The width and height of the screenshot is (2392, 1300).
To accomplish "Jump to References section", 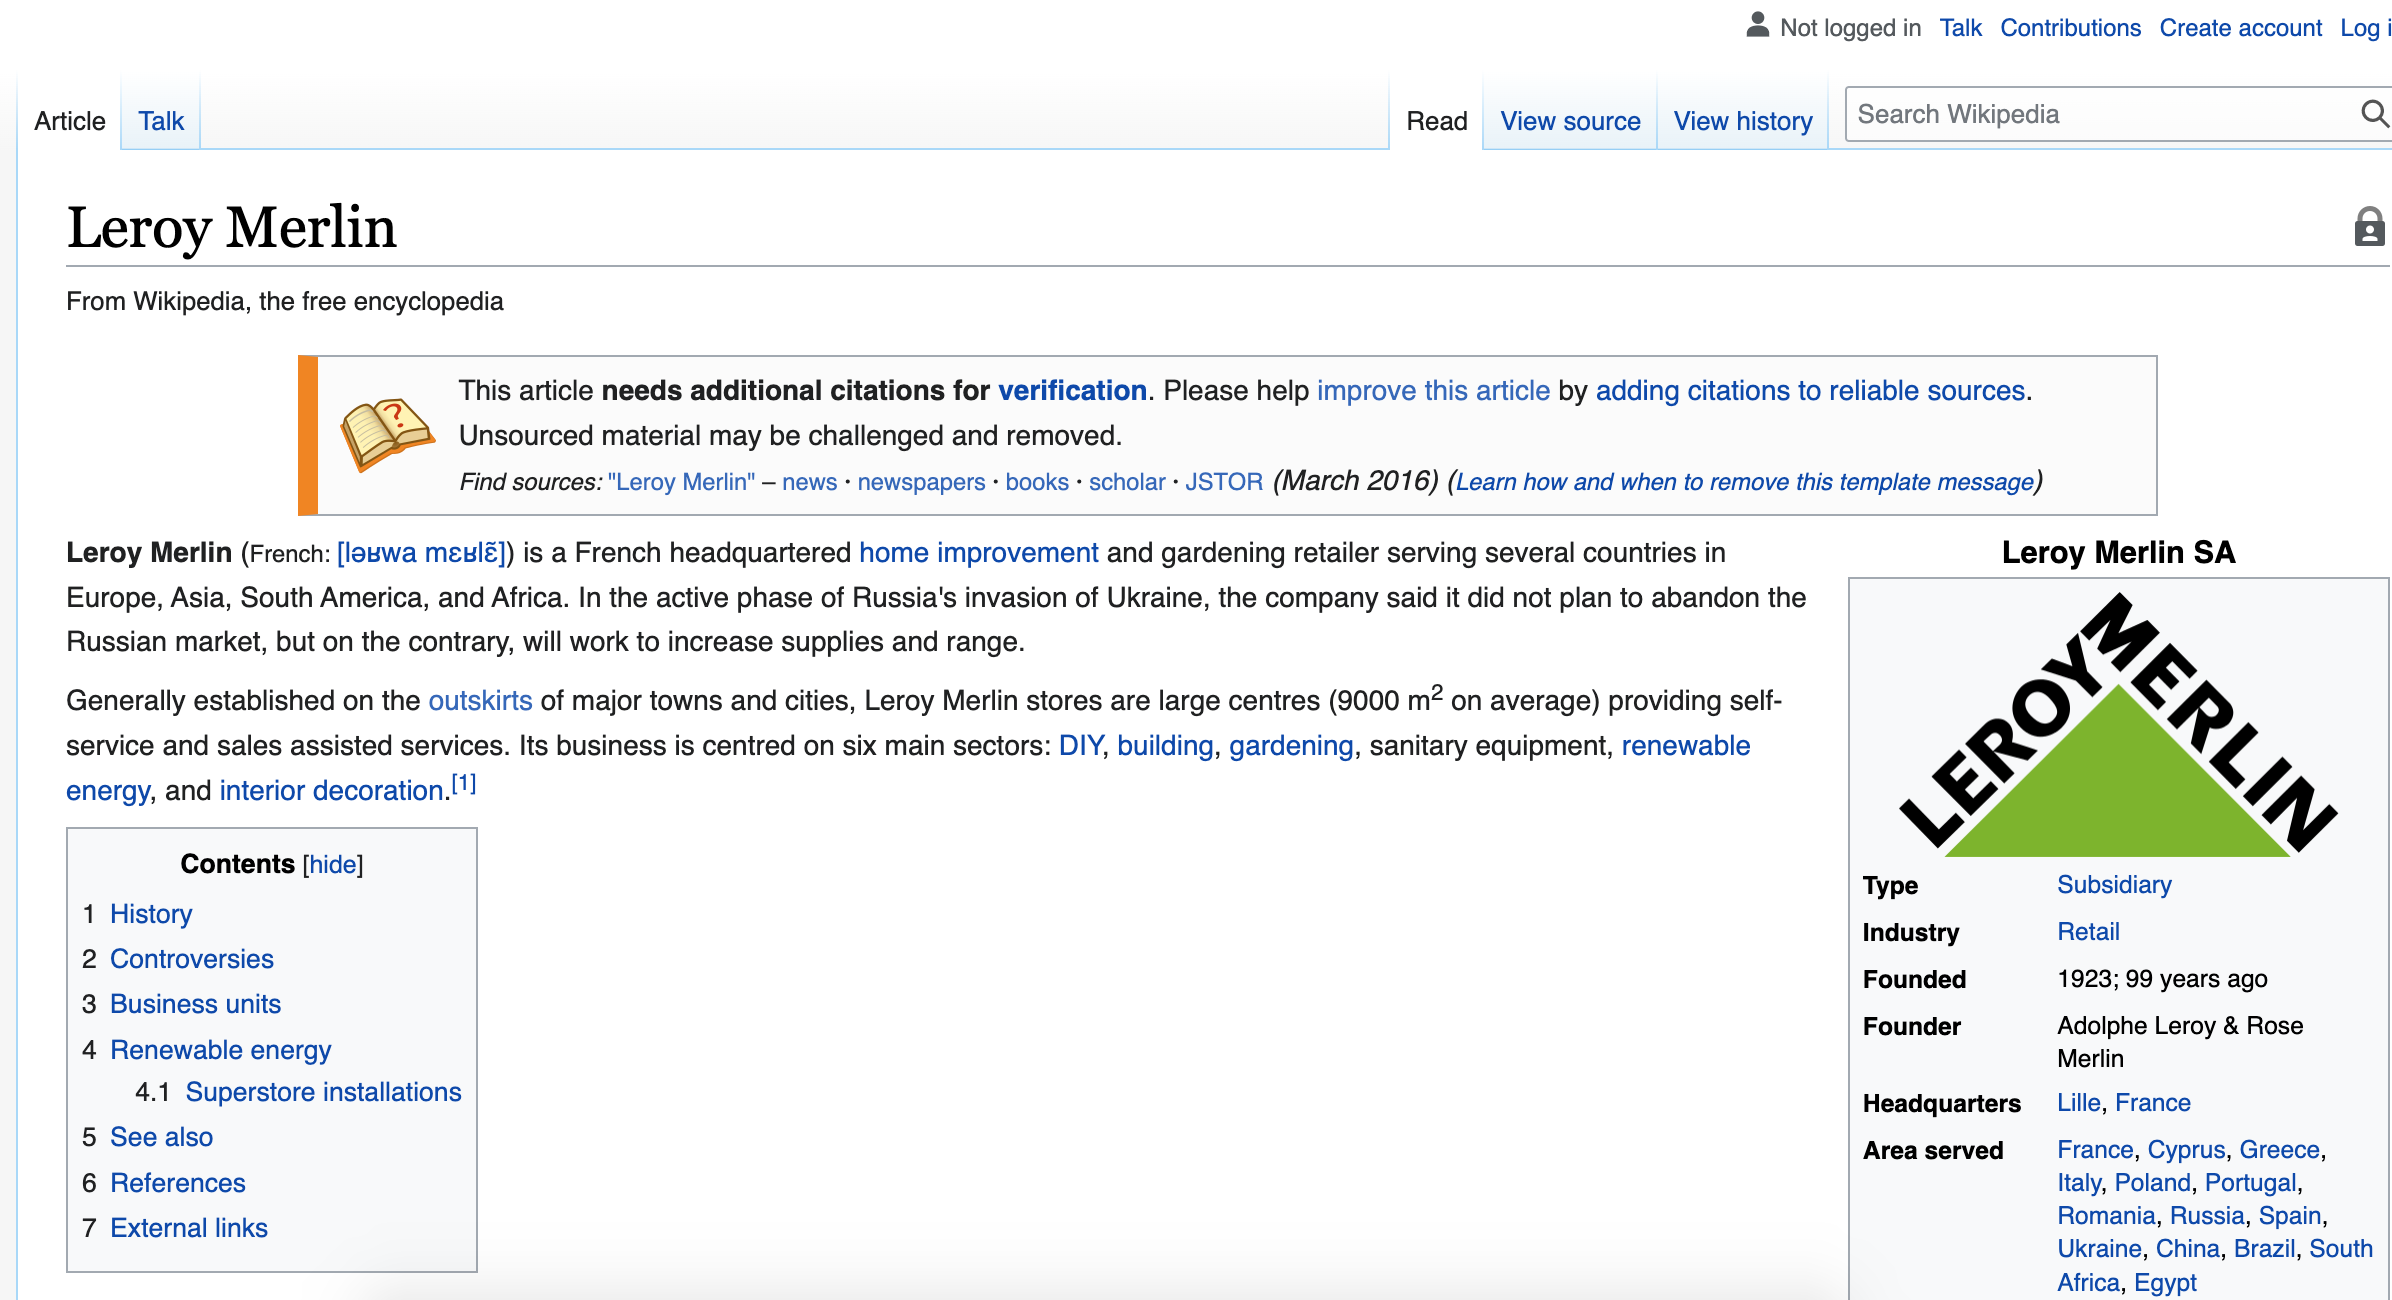I will point(177,1183).
